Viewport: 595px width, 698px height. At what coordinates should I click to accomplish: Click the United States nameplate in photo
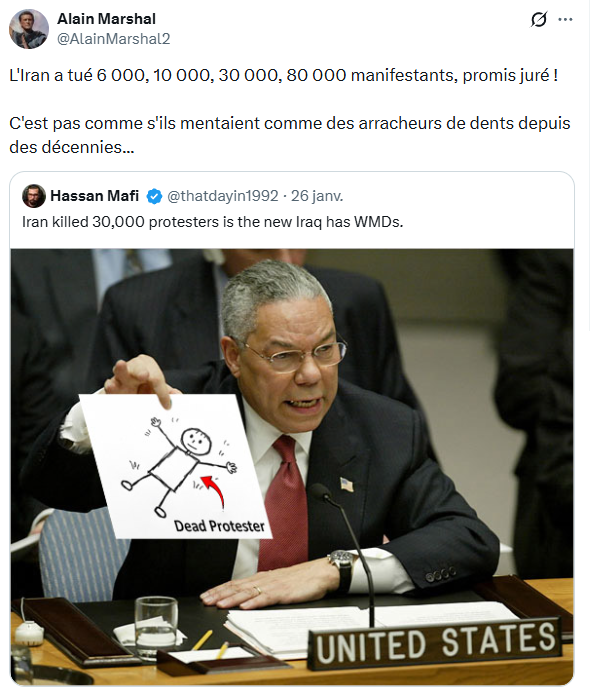click(435, 644)
